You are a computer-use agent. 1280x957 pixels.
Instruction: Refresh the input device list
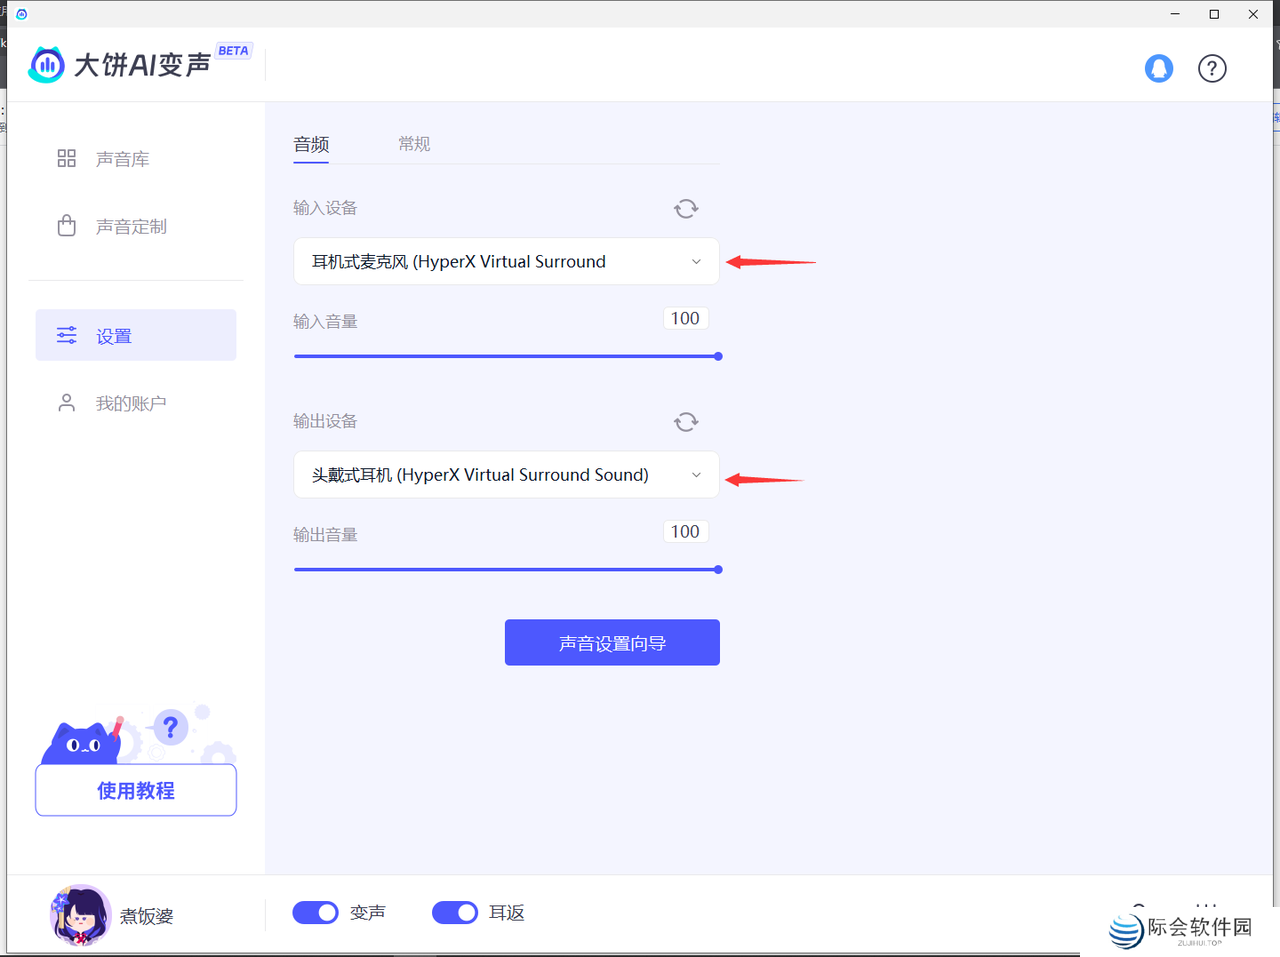(686, 208)
